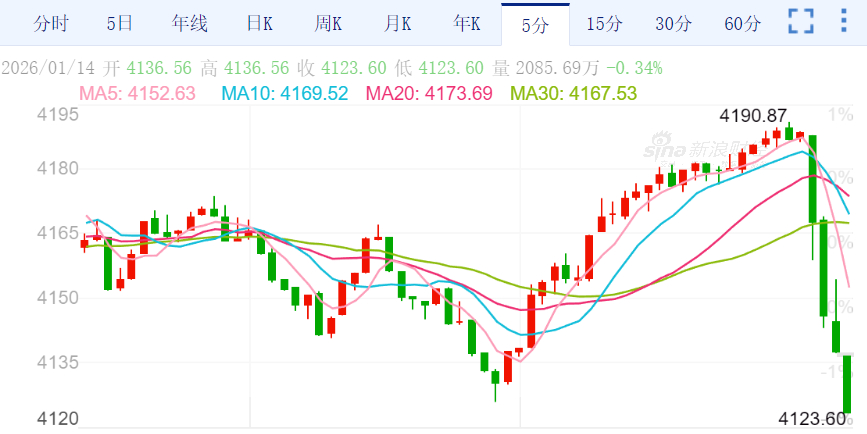Click the last green candlestick at 4123.60
Screen dimensions: 867x434
coord(847,384)
